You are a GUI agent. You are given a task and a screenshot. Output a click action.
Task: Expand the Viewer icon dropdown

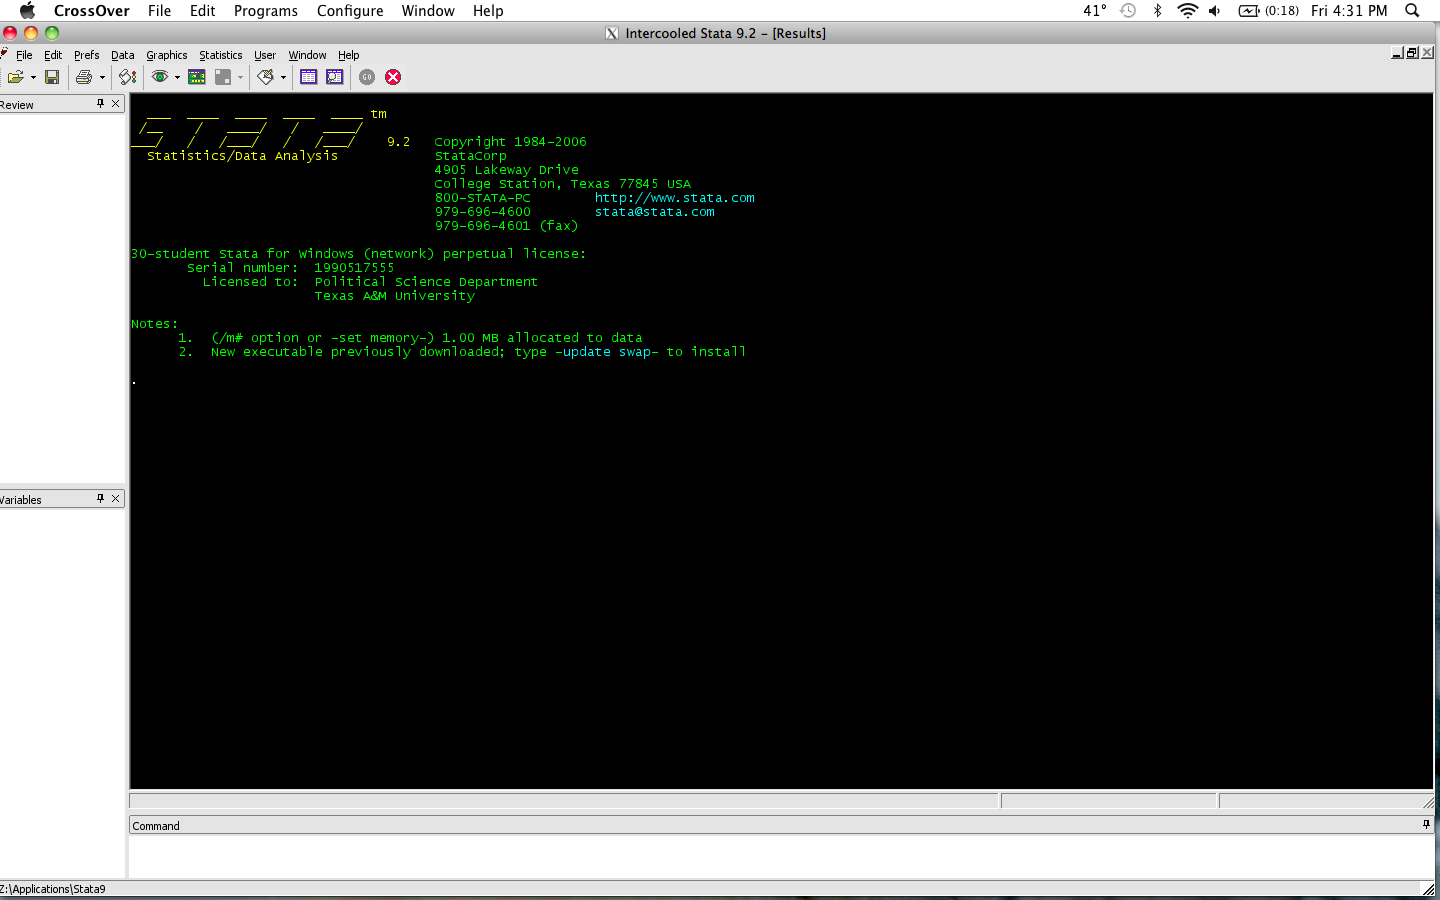click(176, 77)
